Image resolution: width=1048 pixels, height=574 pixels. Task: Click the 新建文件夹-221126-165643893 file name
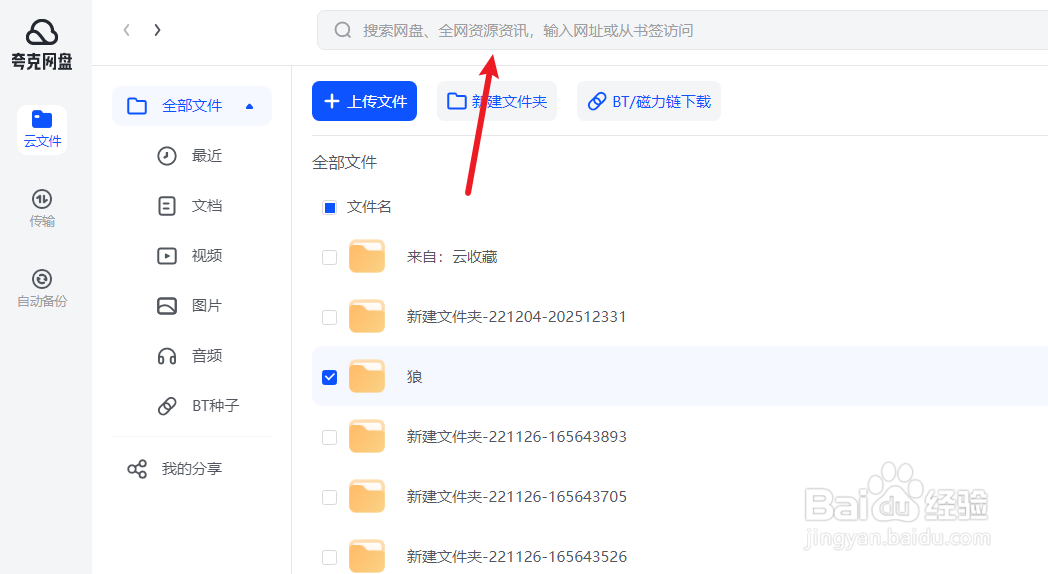[x=517, y=436]
